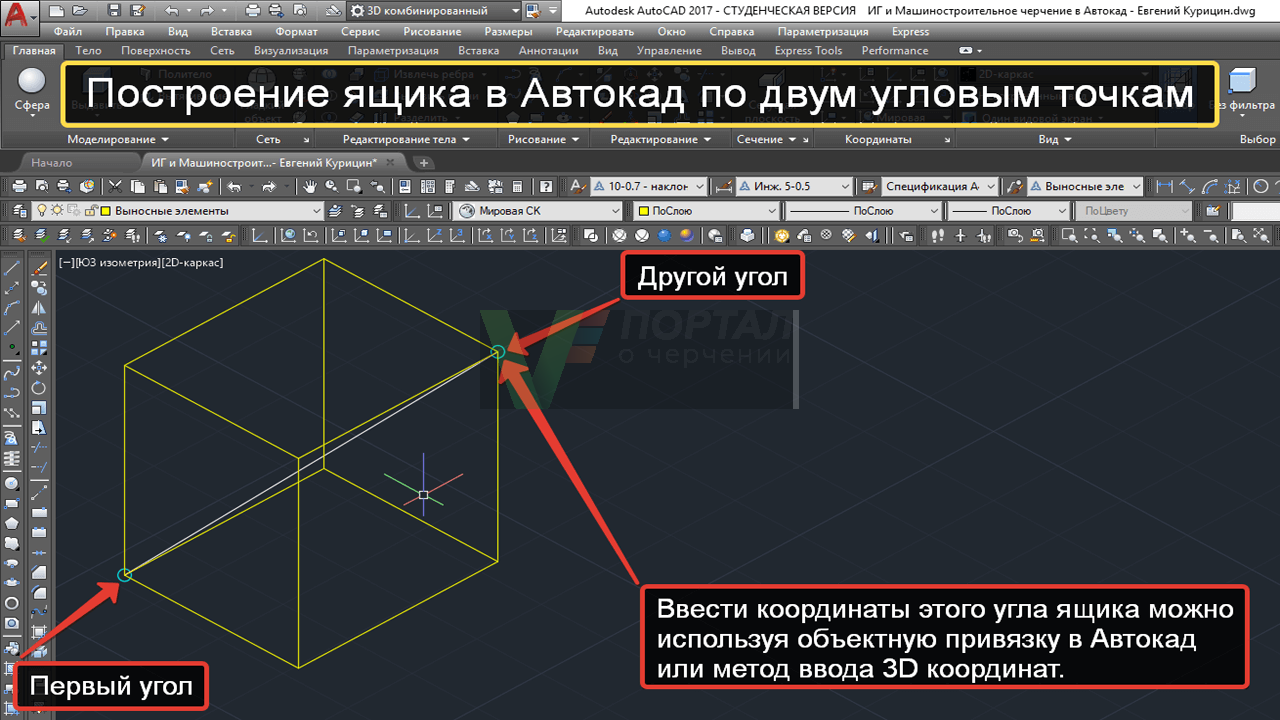Open the color control dropdown ПоСлою
Screen dimensions: 1280x720
[x=706, y=211]
